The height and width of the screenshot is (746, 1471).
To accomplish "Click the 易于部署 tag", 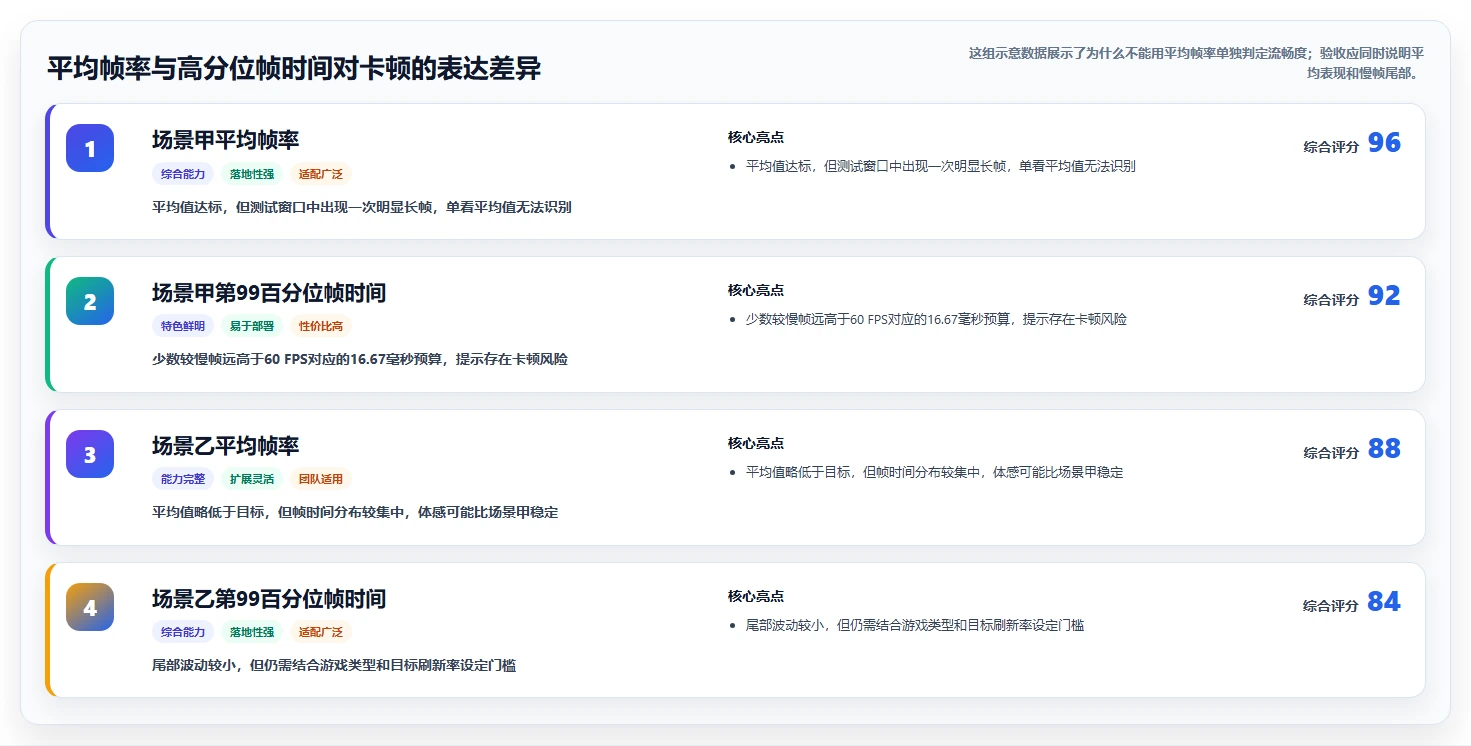I will tap(252, 326).
